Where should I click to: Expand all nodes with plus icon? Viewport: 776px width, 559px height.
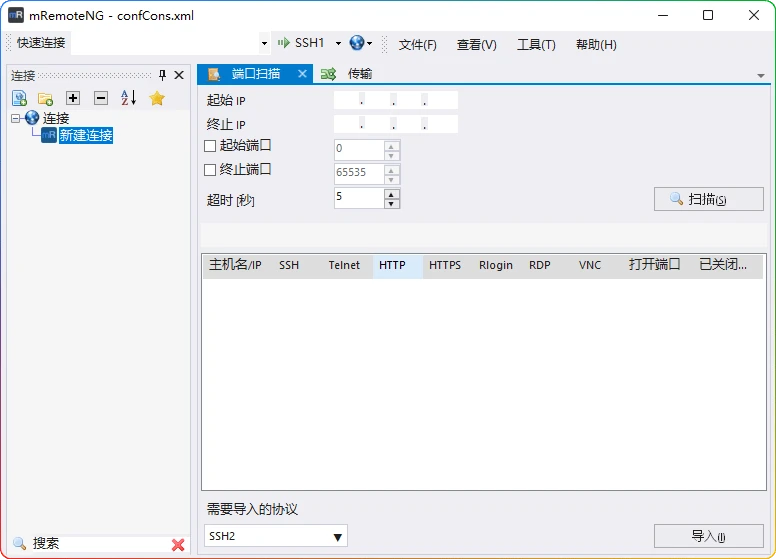tap(73, 98)
